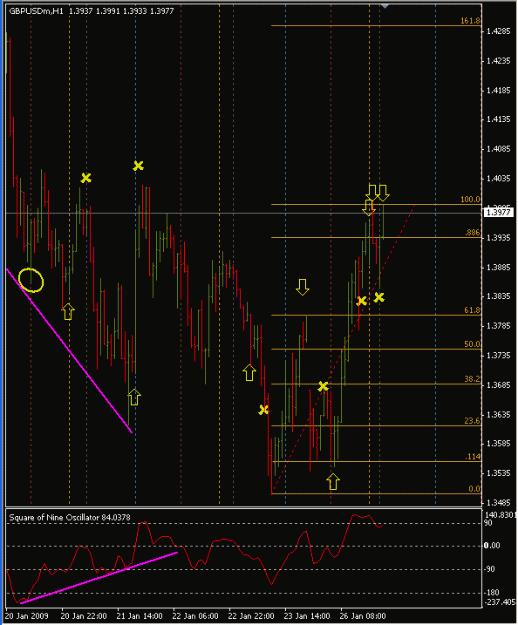The width and height of the screenshot is (518, 625).
Task: Select the GBPUSDm,H1 chart title text
Action: pyautogui.click(x=36, y=11)
